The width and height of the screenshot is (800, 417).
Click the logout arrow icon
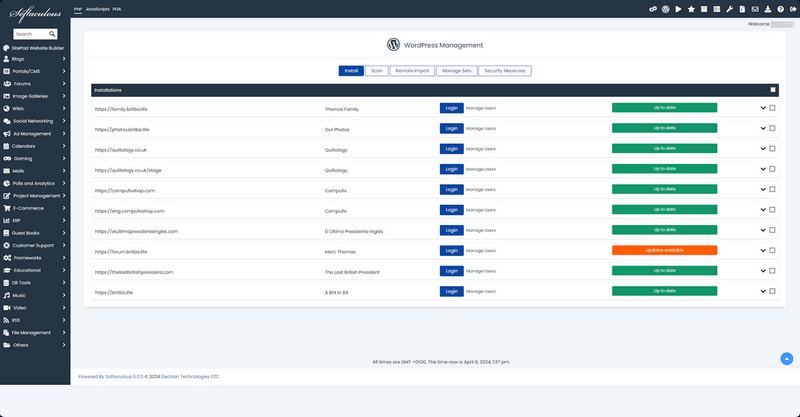pyautogui.click(x=793, y=9)
